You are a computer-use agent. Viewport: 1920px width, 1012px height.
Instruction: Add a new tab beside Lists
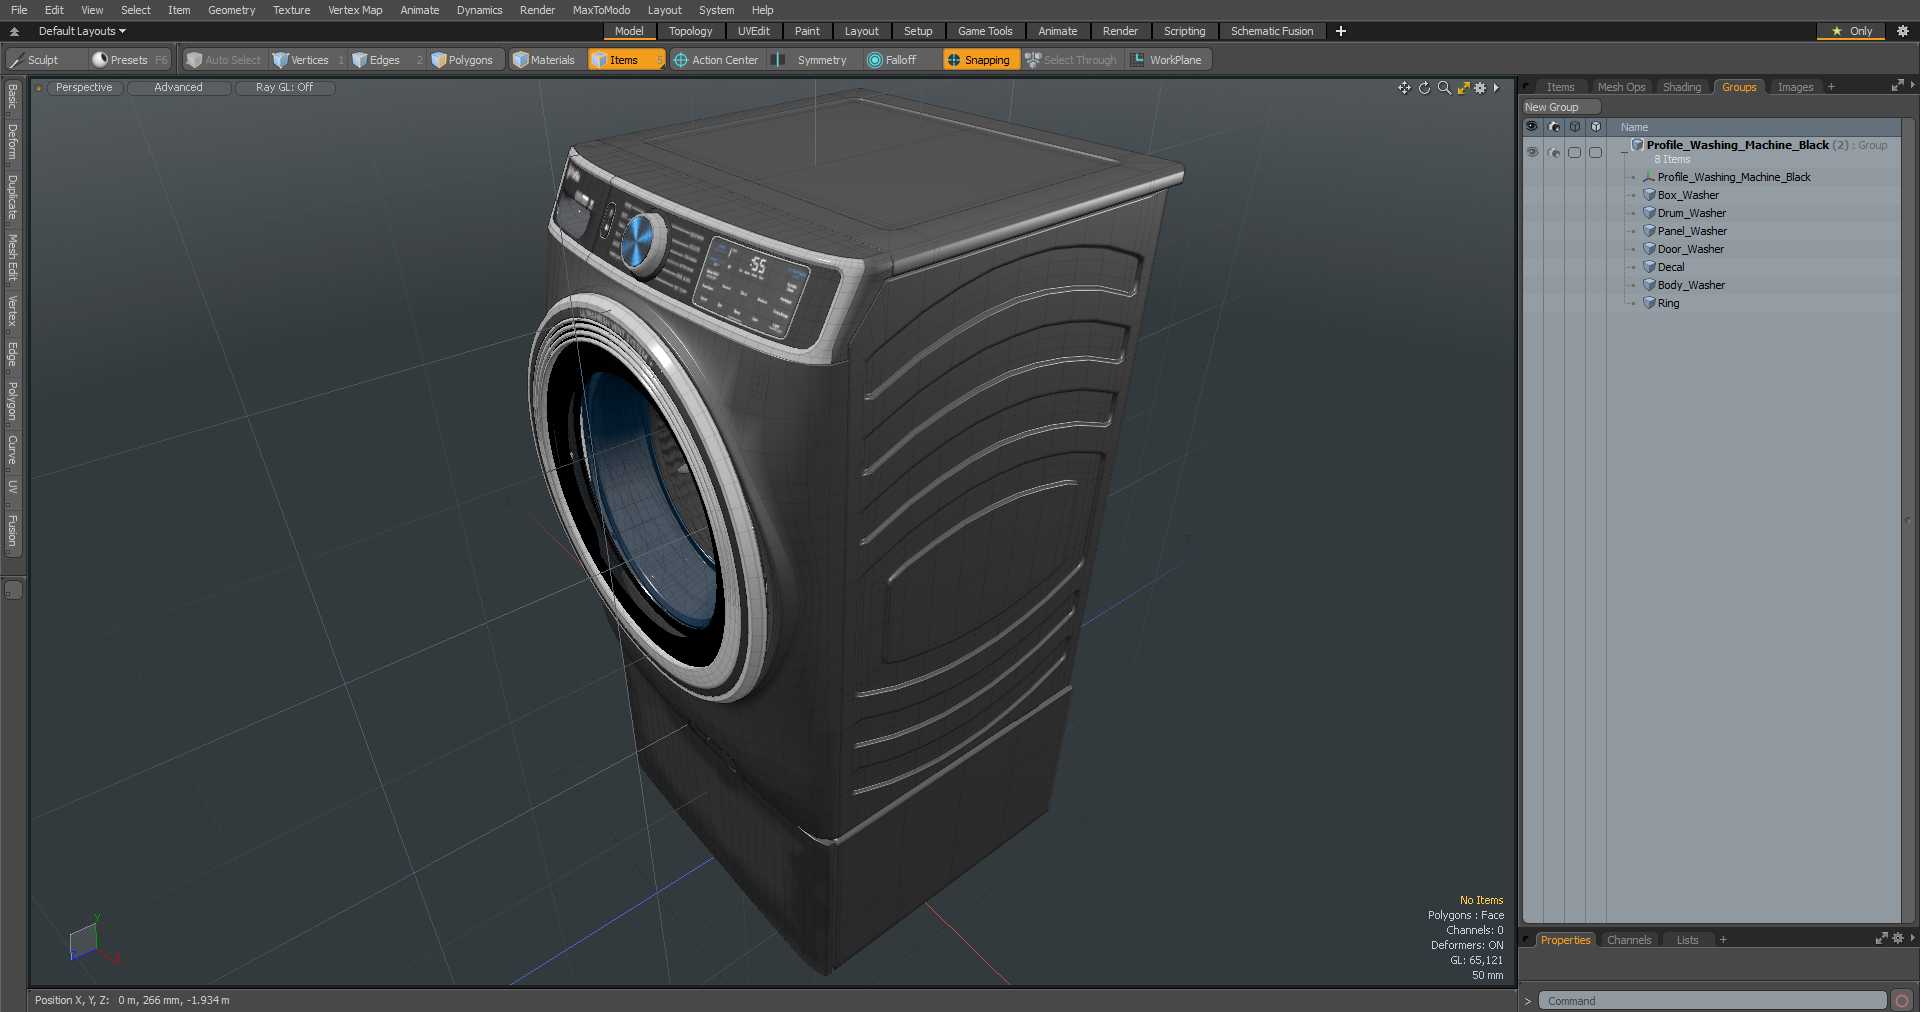coord(1723,940)
